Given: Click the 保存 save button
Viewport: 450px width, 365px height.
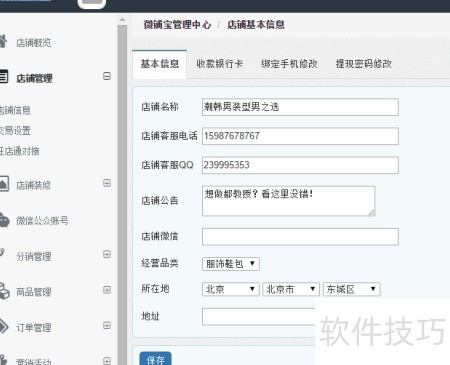Looking at the screenshot, I should (x=155, y=359).
